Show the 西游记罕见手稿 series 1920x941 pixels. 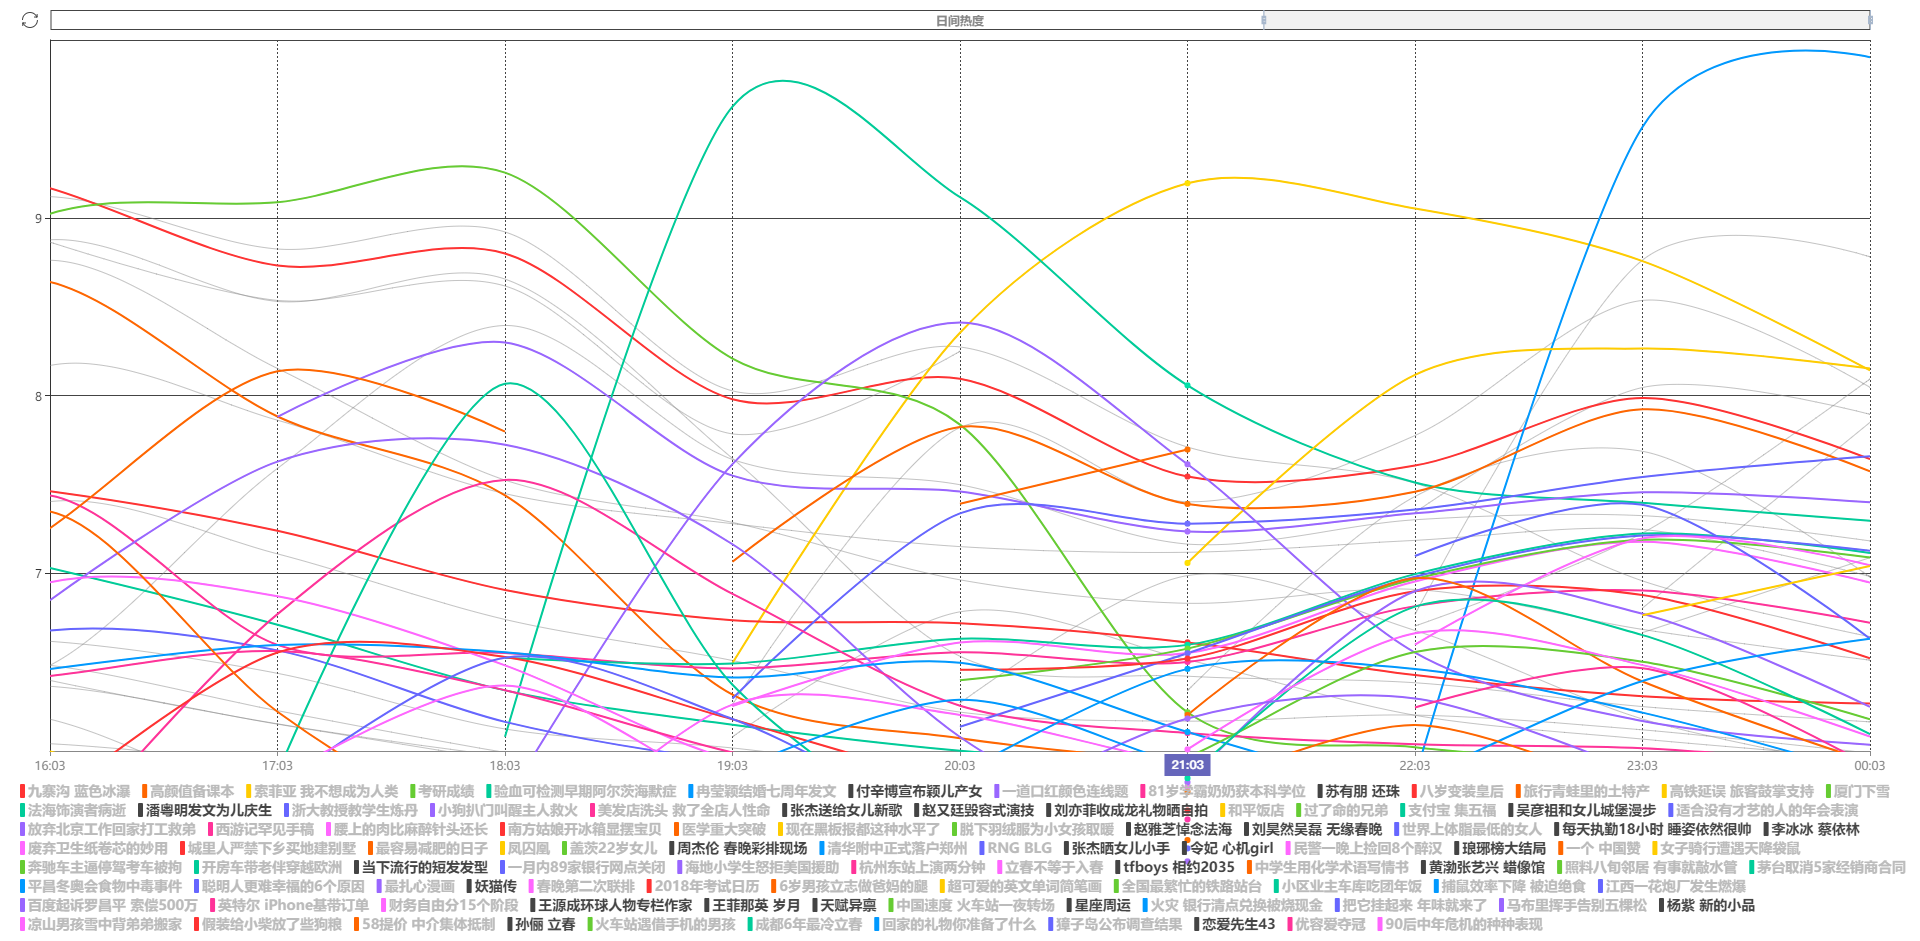260,829
